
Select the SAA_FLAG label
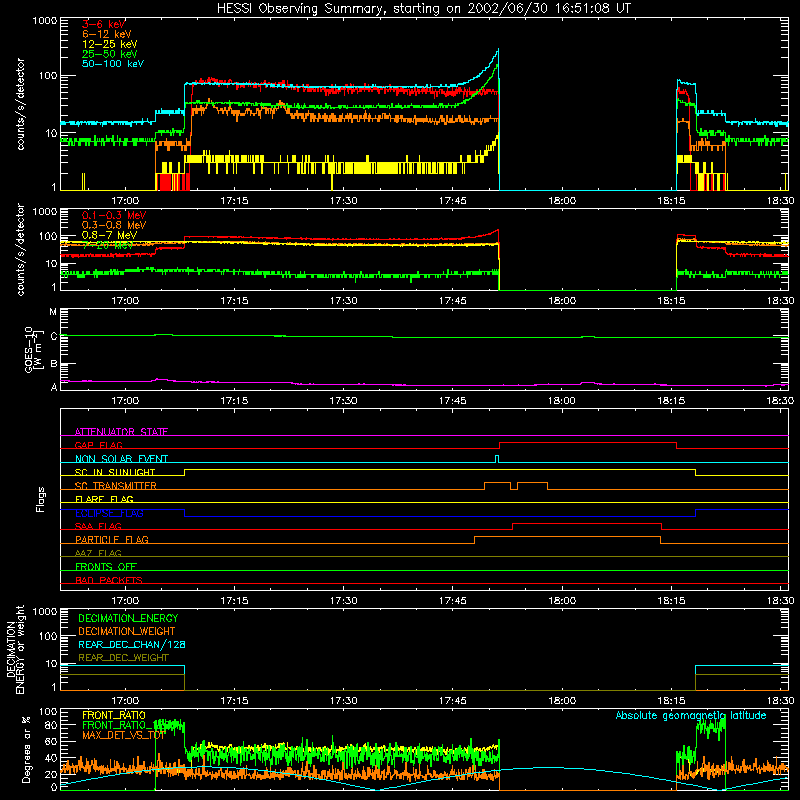98,526
